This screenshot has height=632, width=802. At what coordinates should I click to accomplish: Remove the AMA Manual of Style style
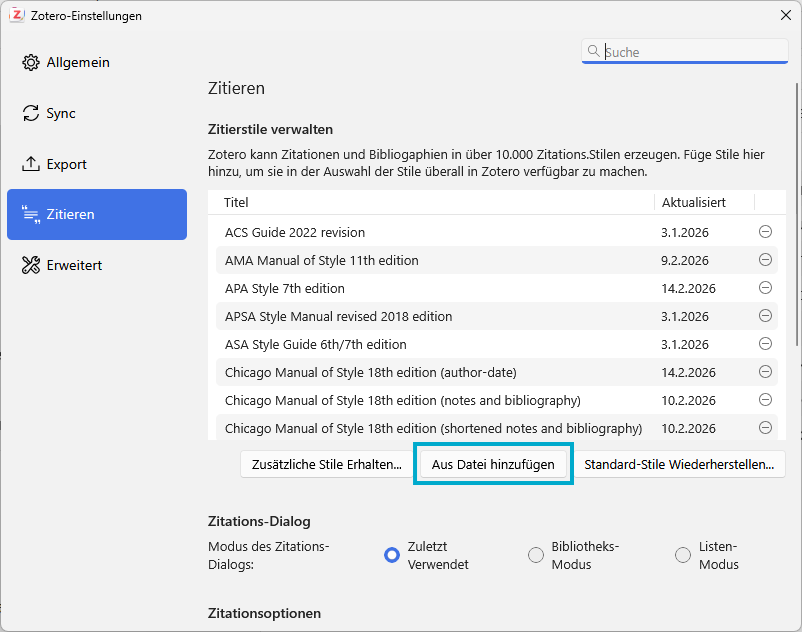click(765, 260)
